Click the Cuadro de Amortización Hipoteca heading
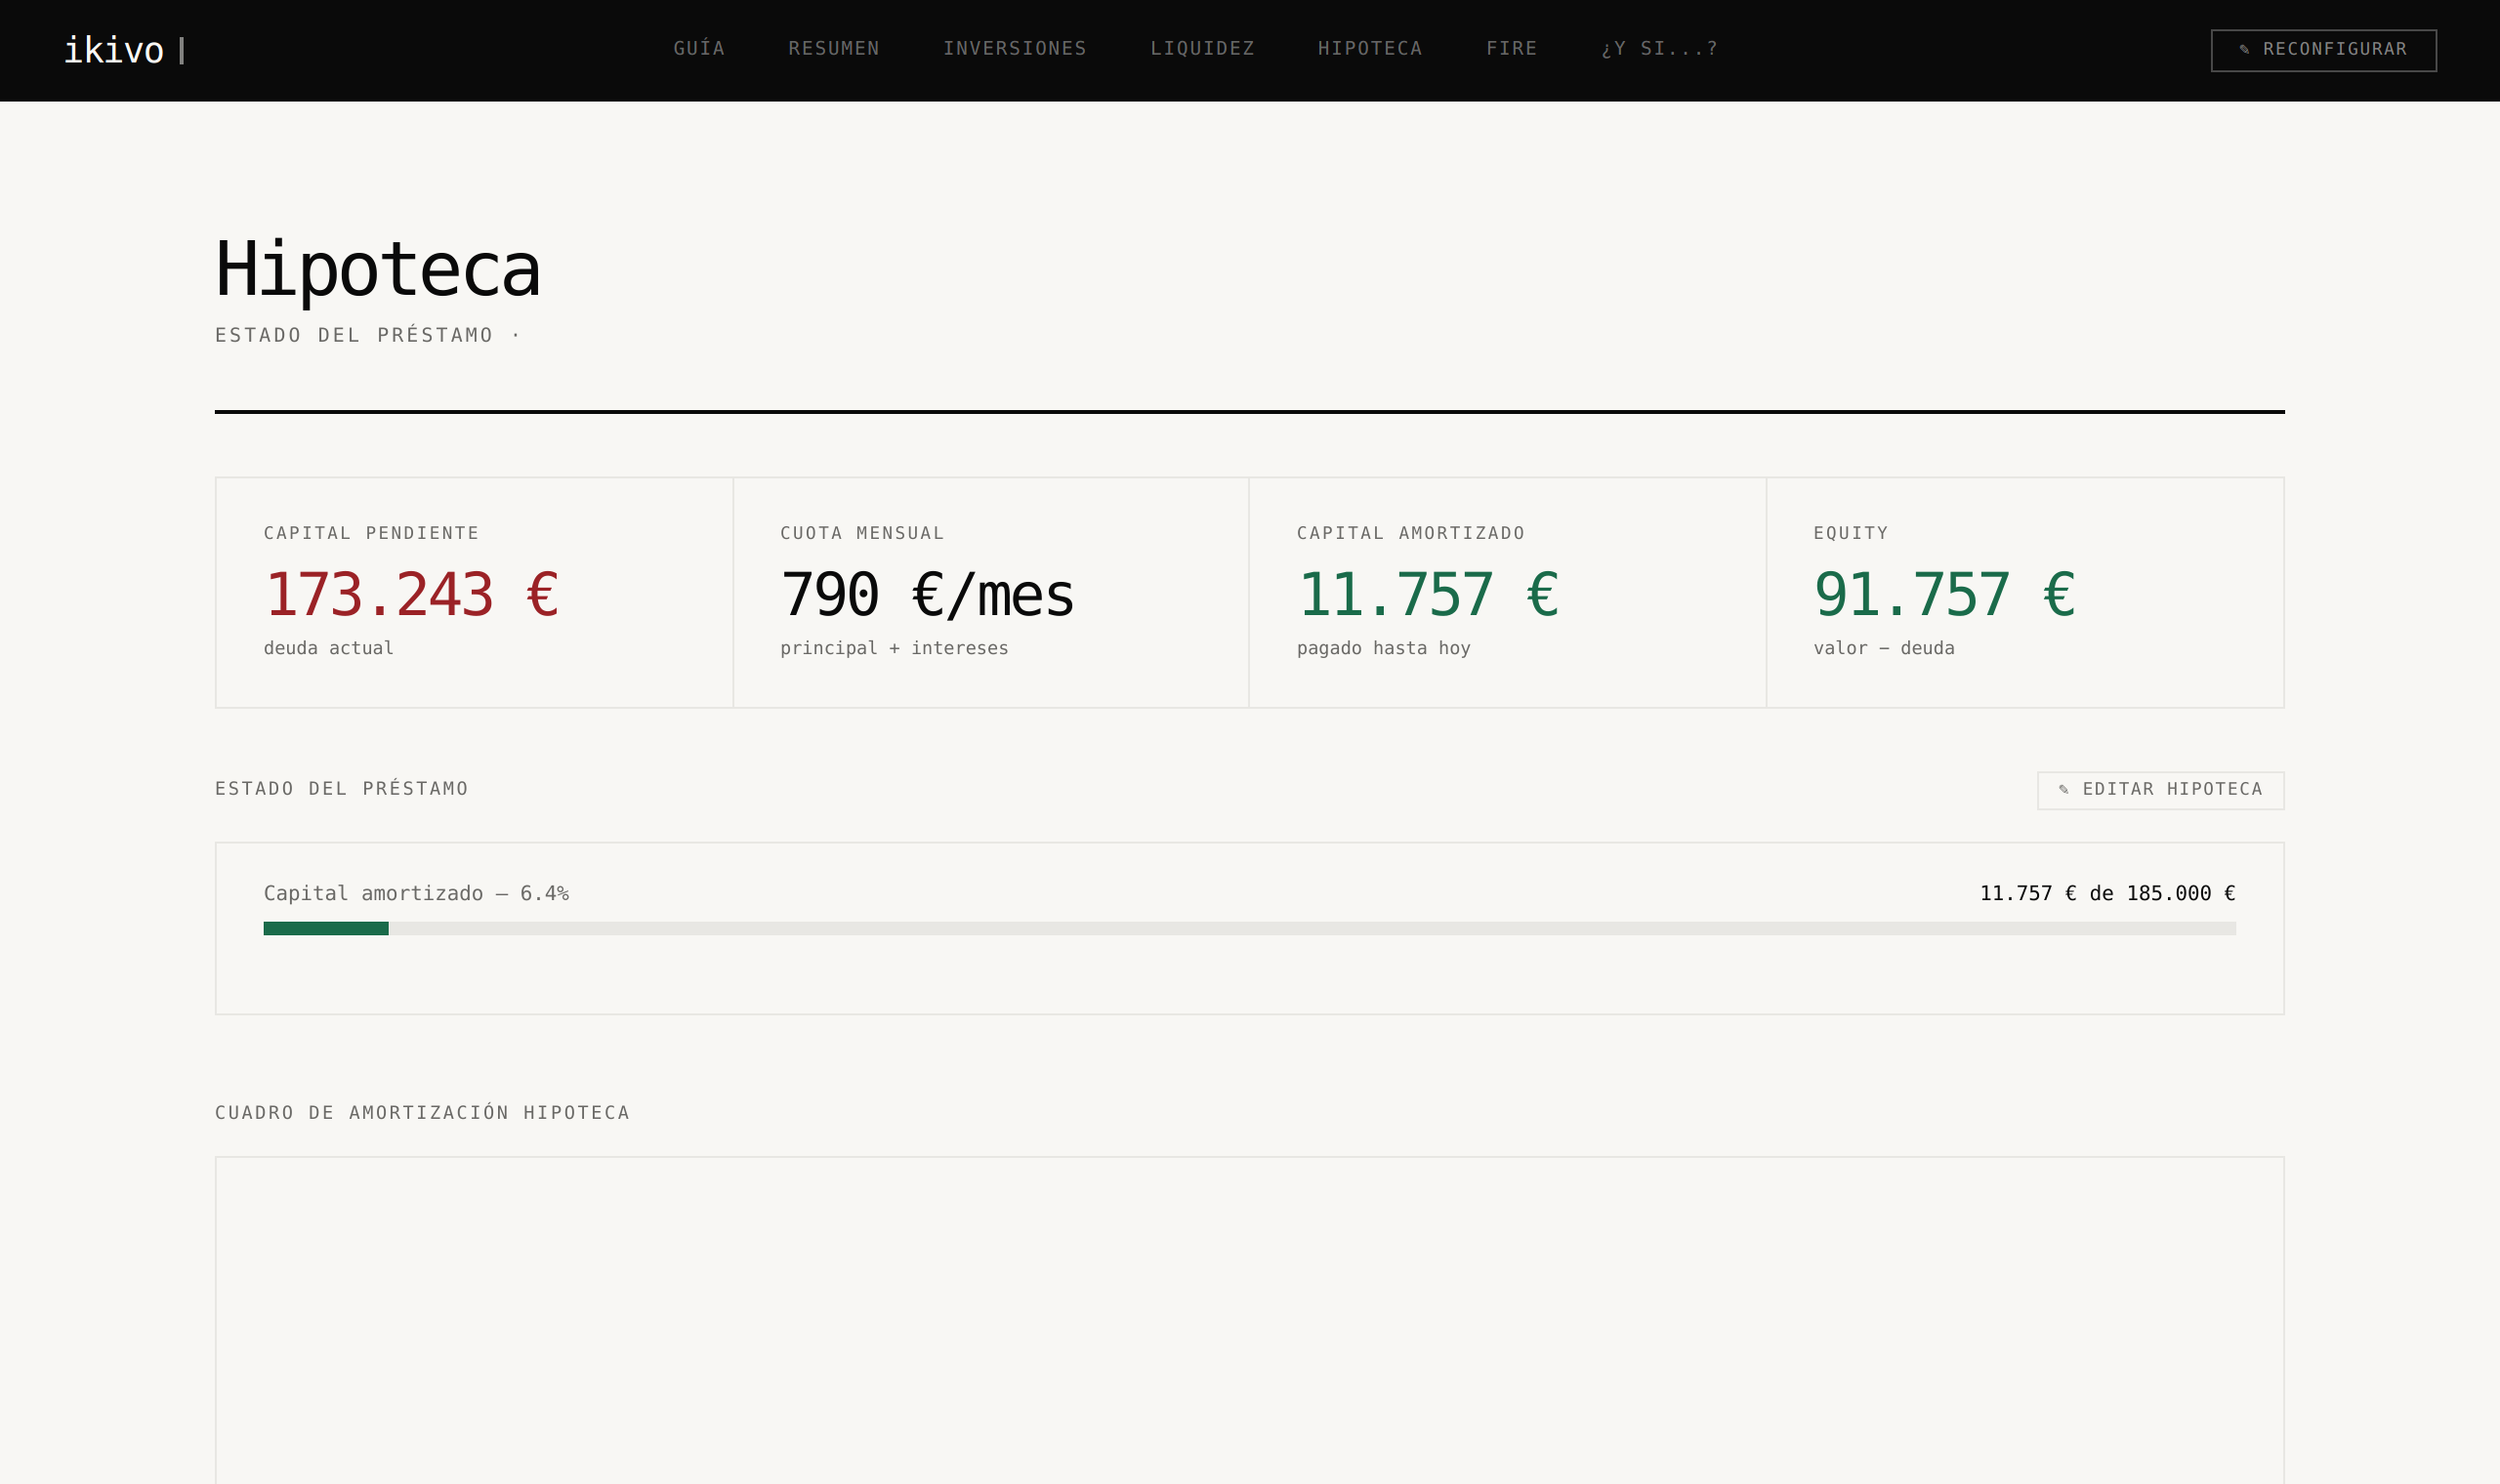The height and width of the screenshot is (1484, 2500). click(422, 1112)
